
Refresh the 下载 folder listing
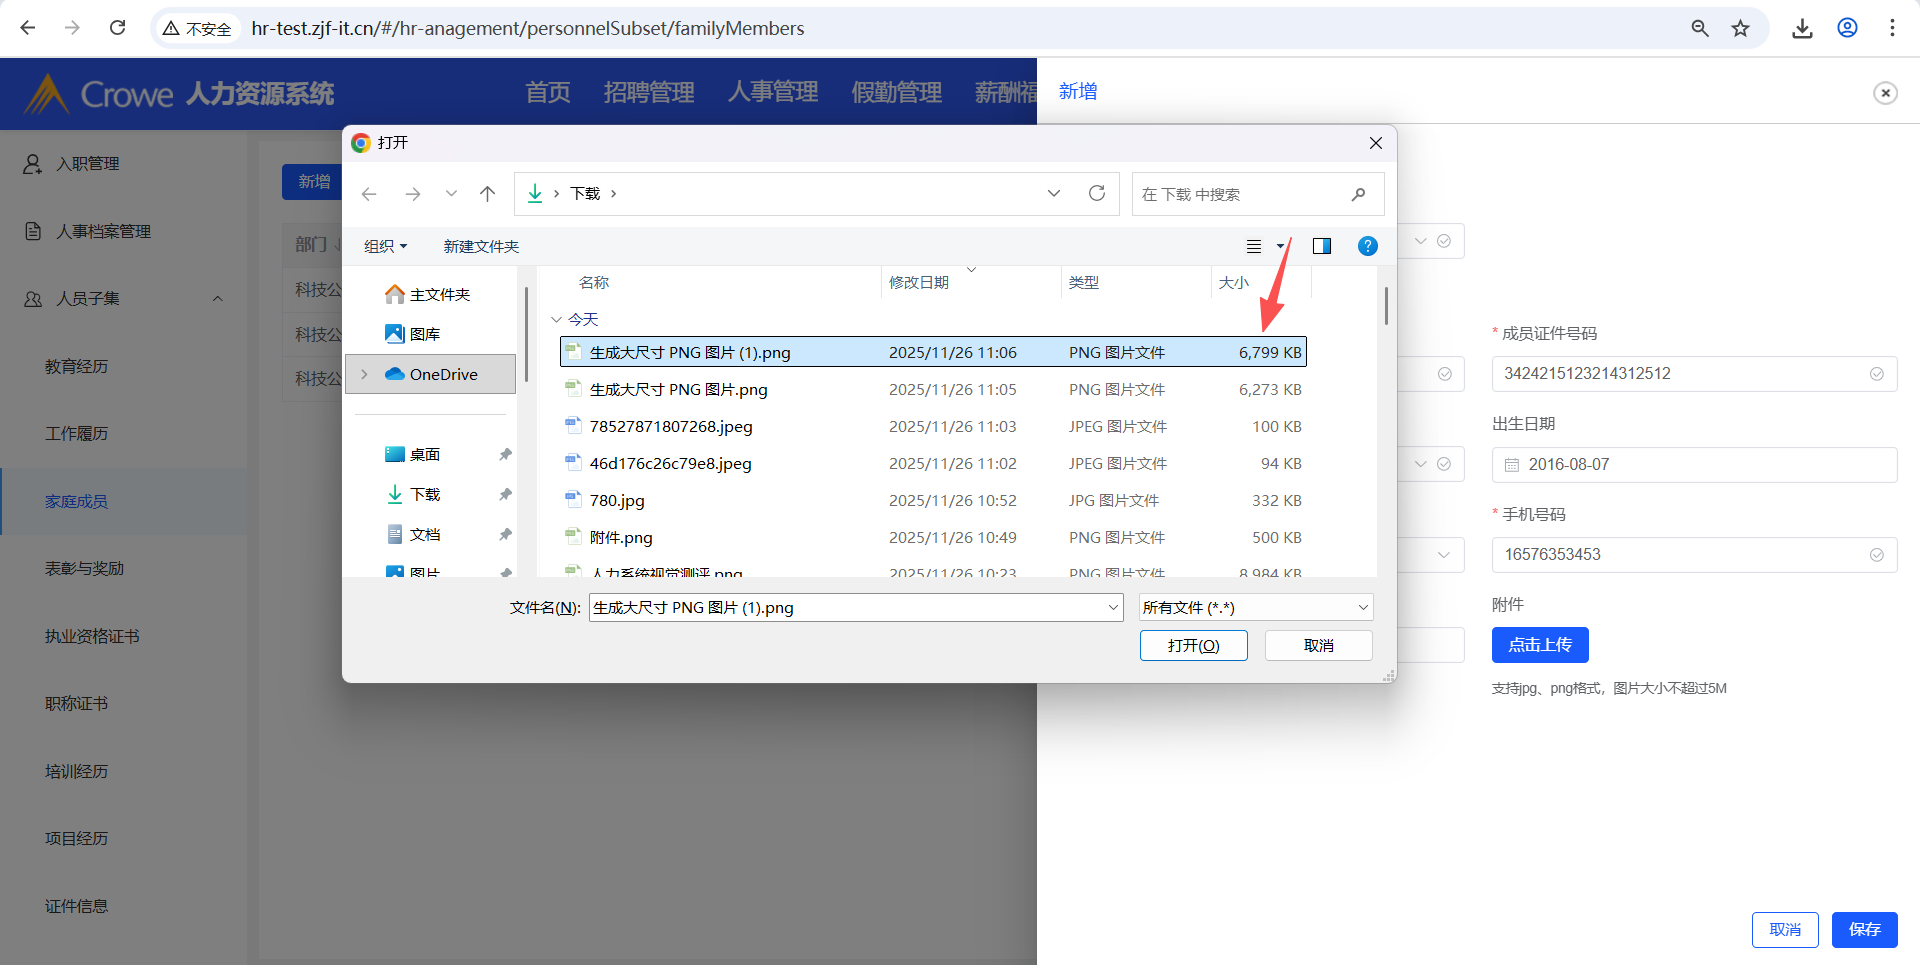pos(1097,193)
